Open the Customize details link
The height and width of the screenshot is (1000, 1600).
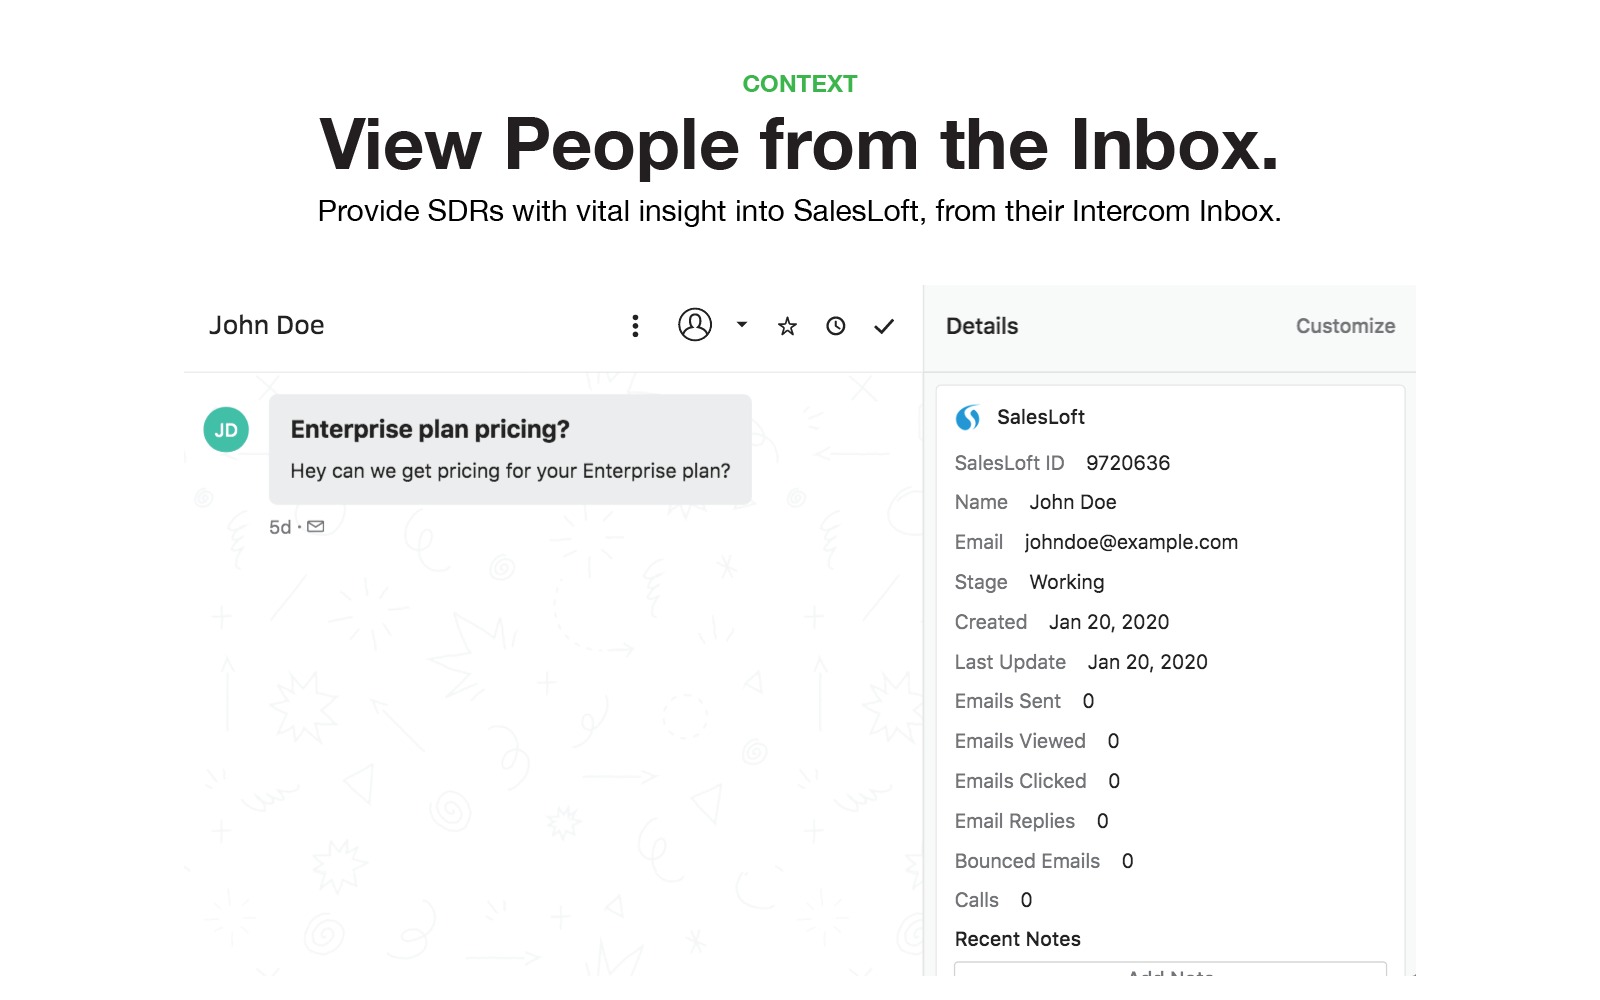[x=1345, y=326]
